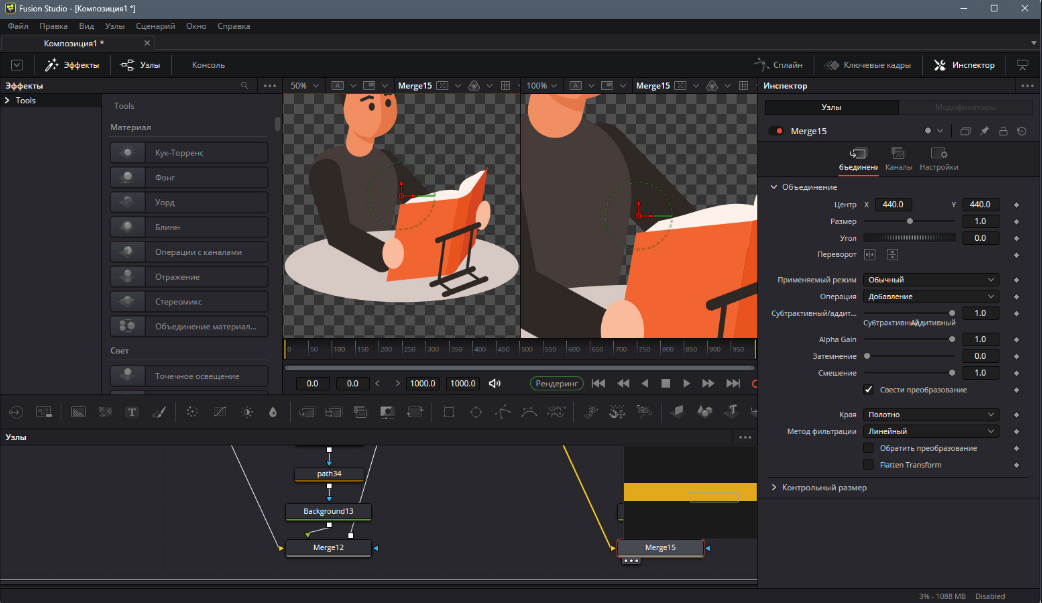Open the 'Метод фильтрации' dropdown

931,431
